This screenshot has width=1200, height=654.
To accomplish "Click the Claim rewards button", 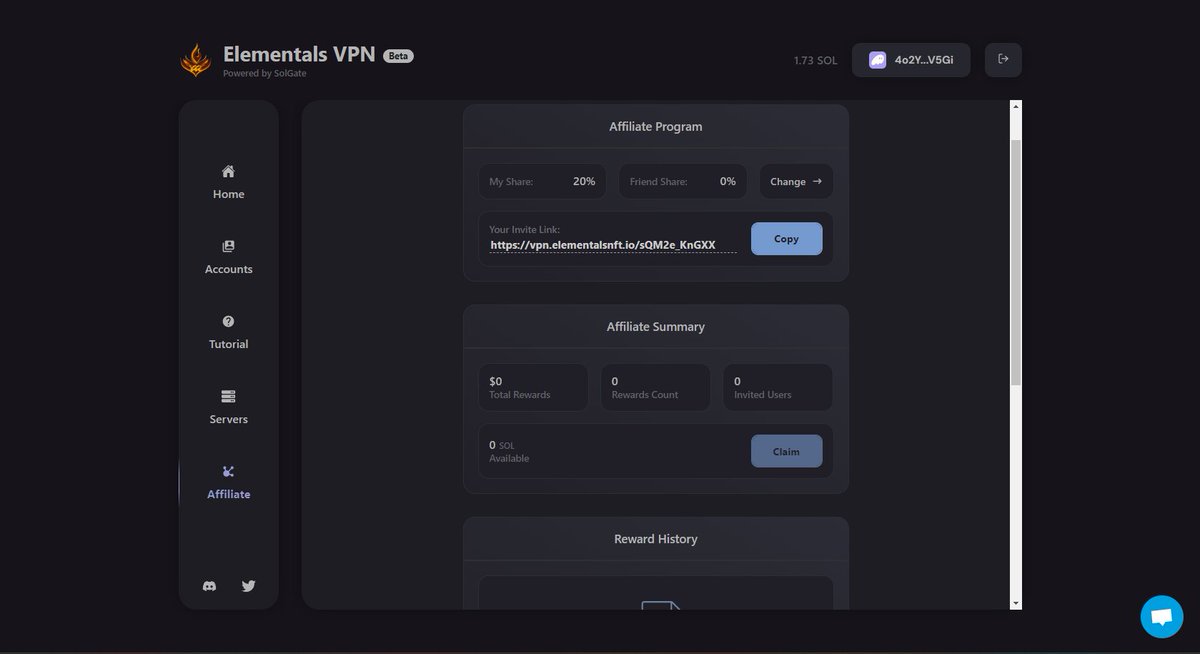I will click(x=787, y=451).
